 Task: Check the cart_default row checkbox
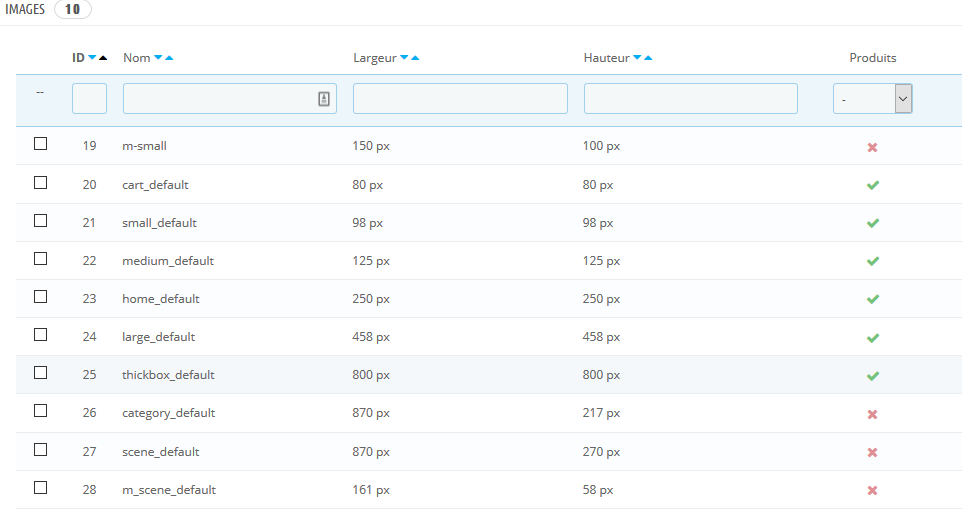click(x=40, y=183)
